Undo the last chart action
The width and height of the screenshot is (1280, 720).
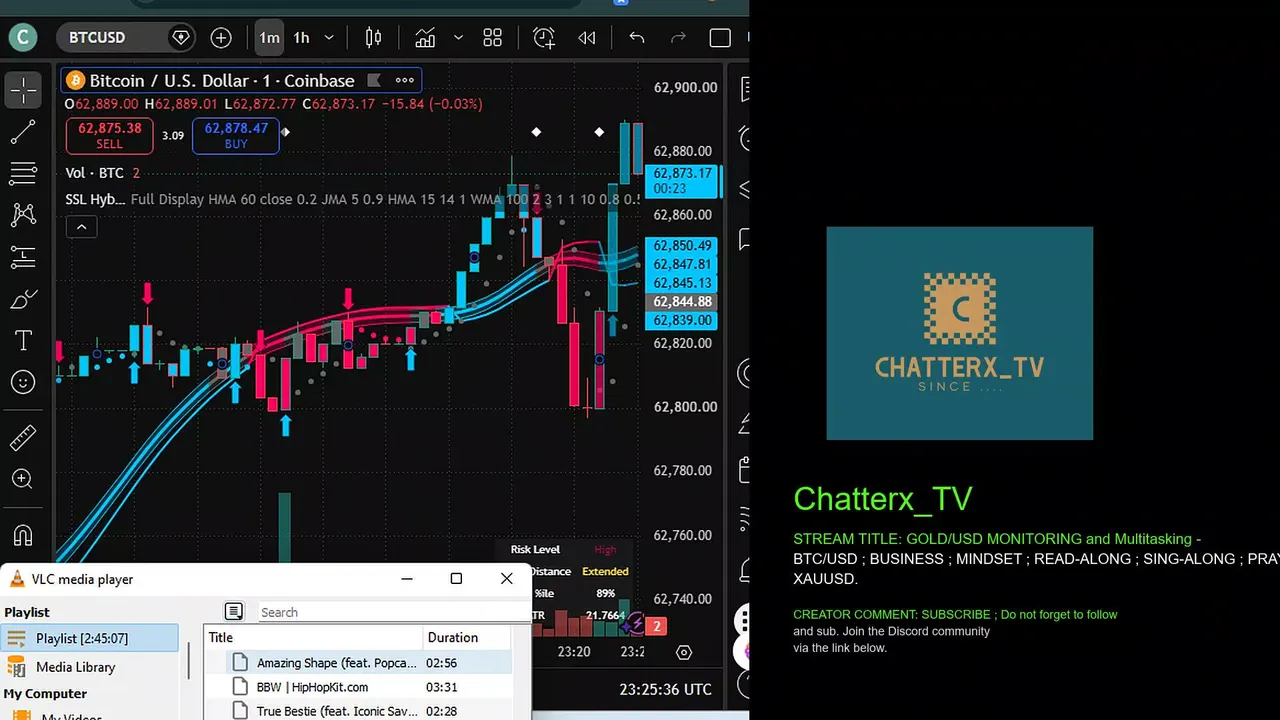[x=637, y=38]
